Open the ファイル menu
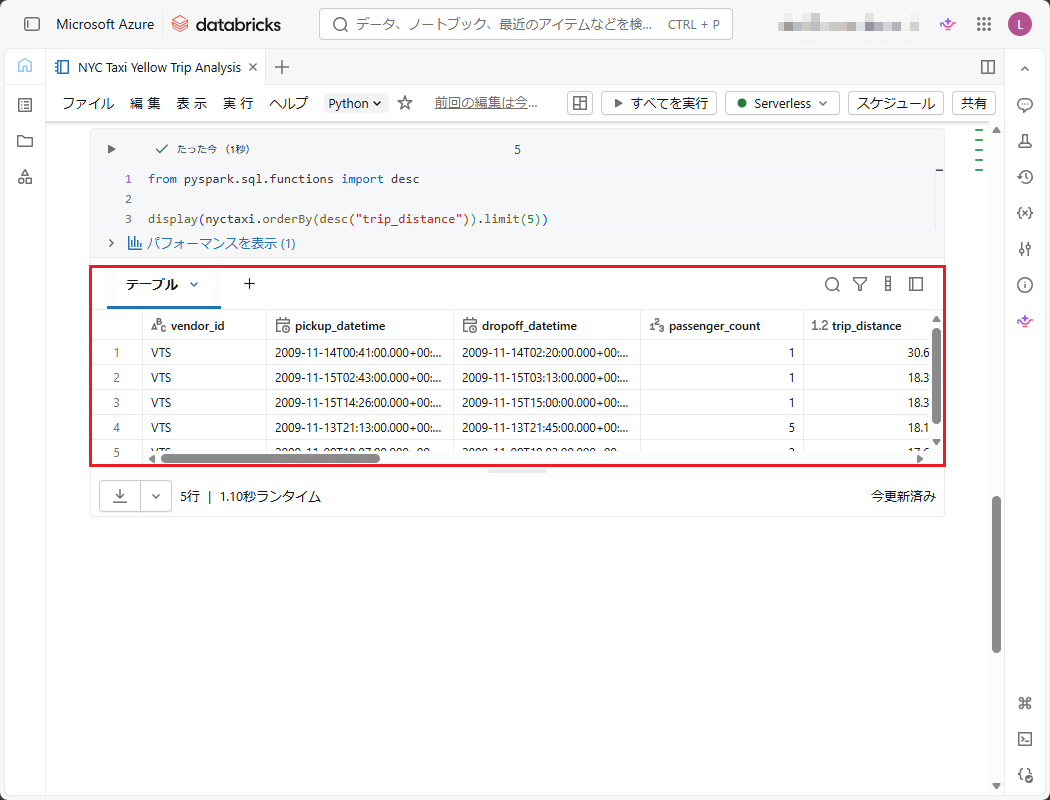The image size is (1050, 800). coord(88,103)
